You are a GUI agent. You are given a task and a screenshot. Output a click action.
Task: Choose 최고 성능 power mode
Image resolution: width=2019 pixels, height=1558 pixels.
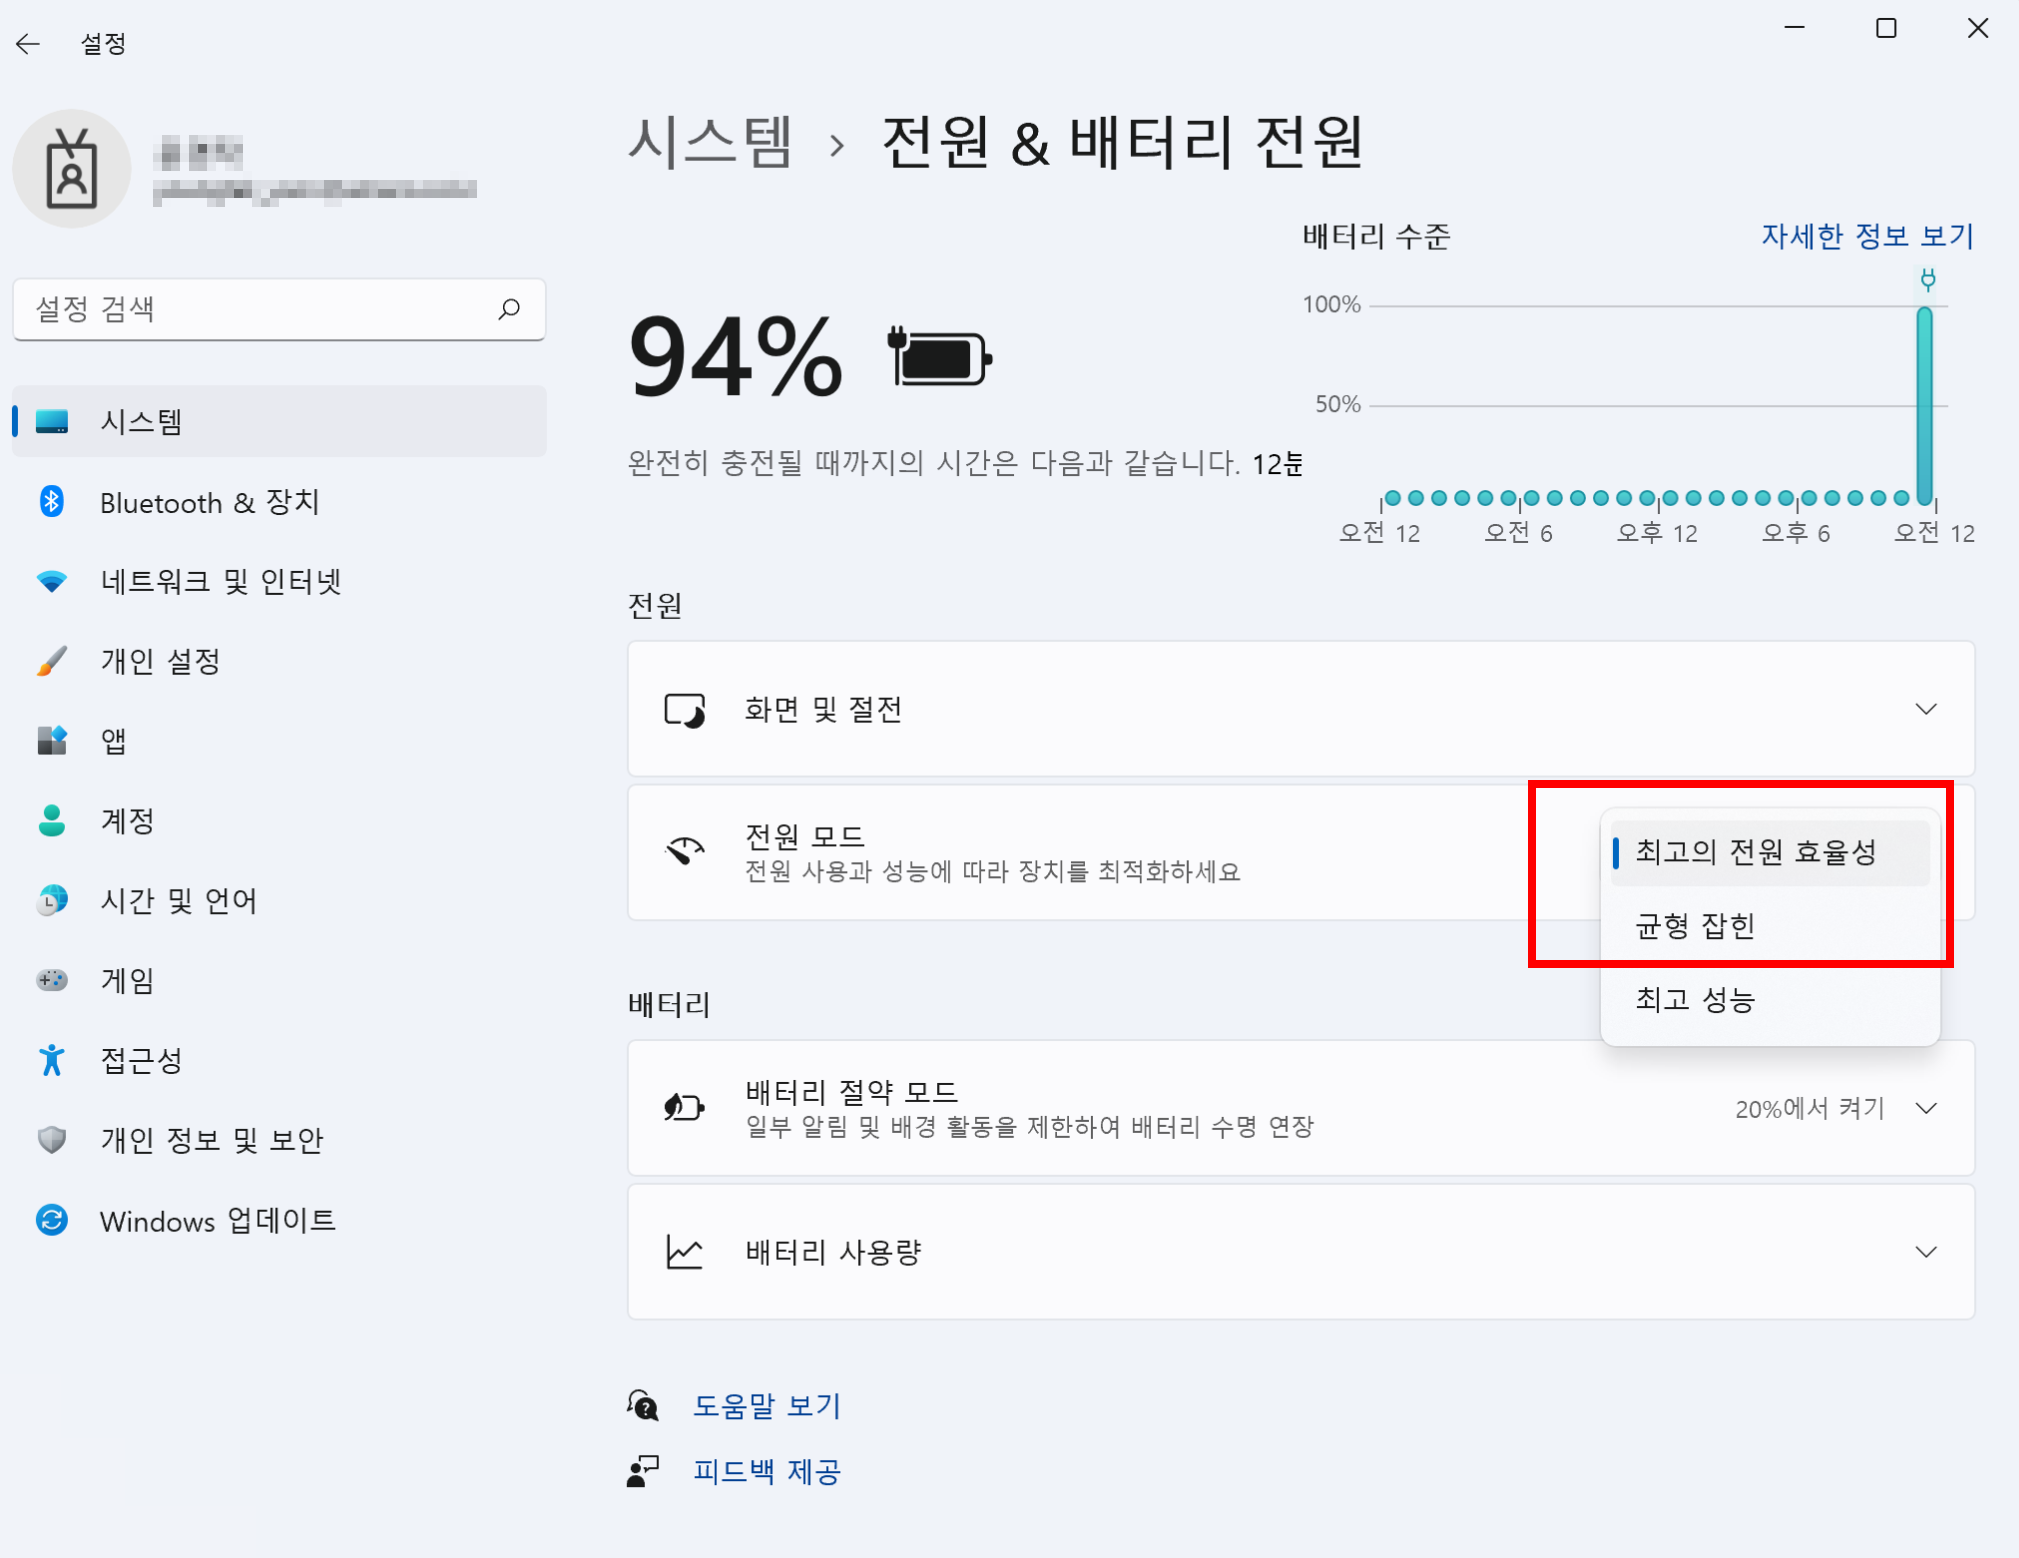1695,1000
